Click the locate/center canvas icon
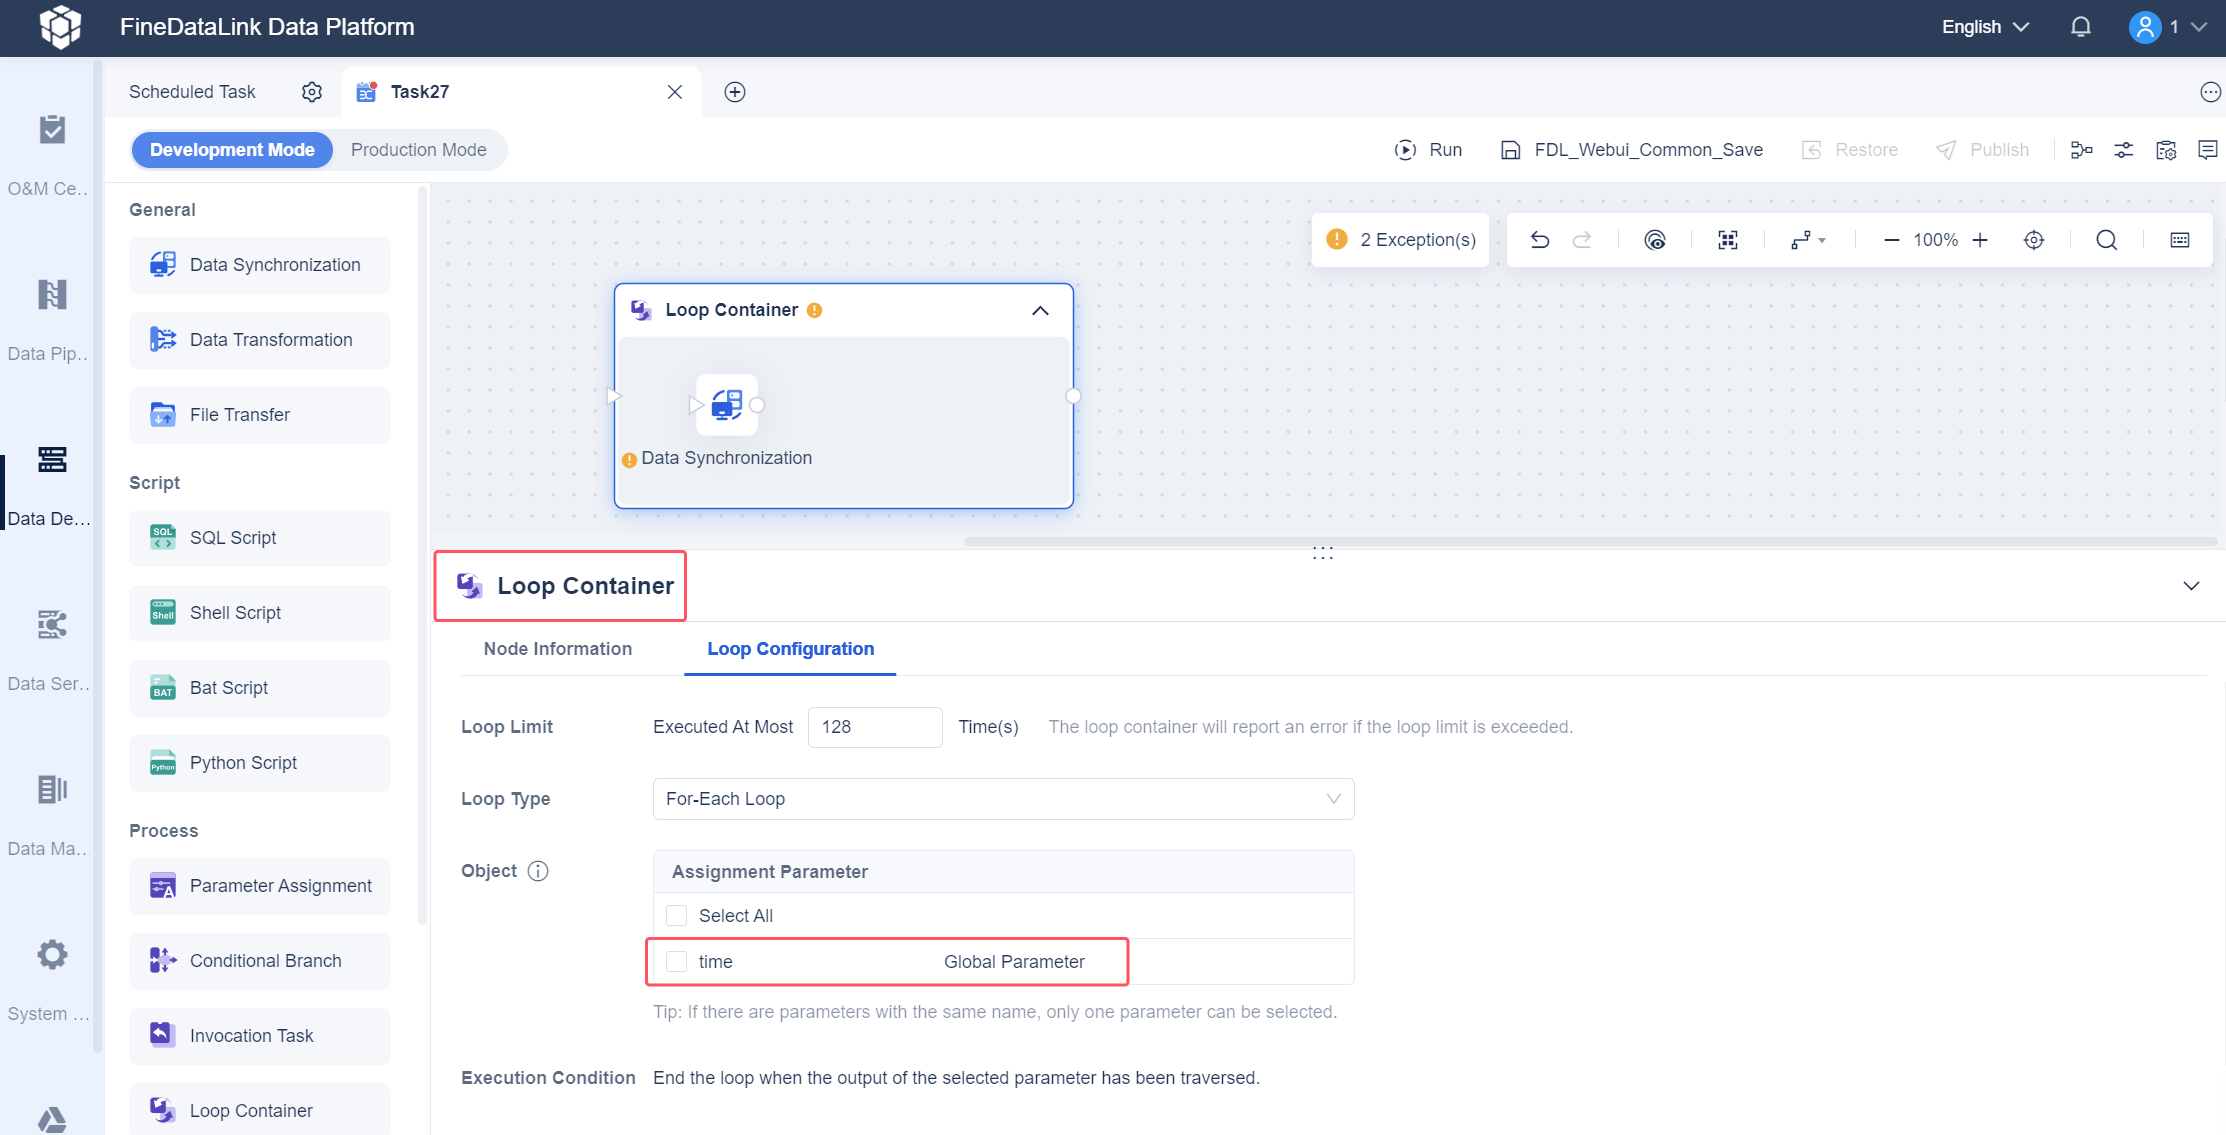2226x1135 pixels. 2033,240
